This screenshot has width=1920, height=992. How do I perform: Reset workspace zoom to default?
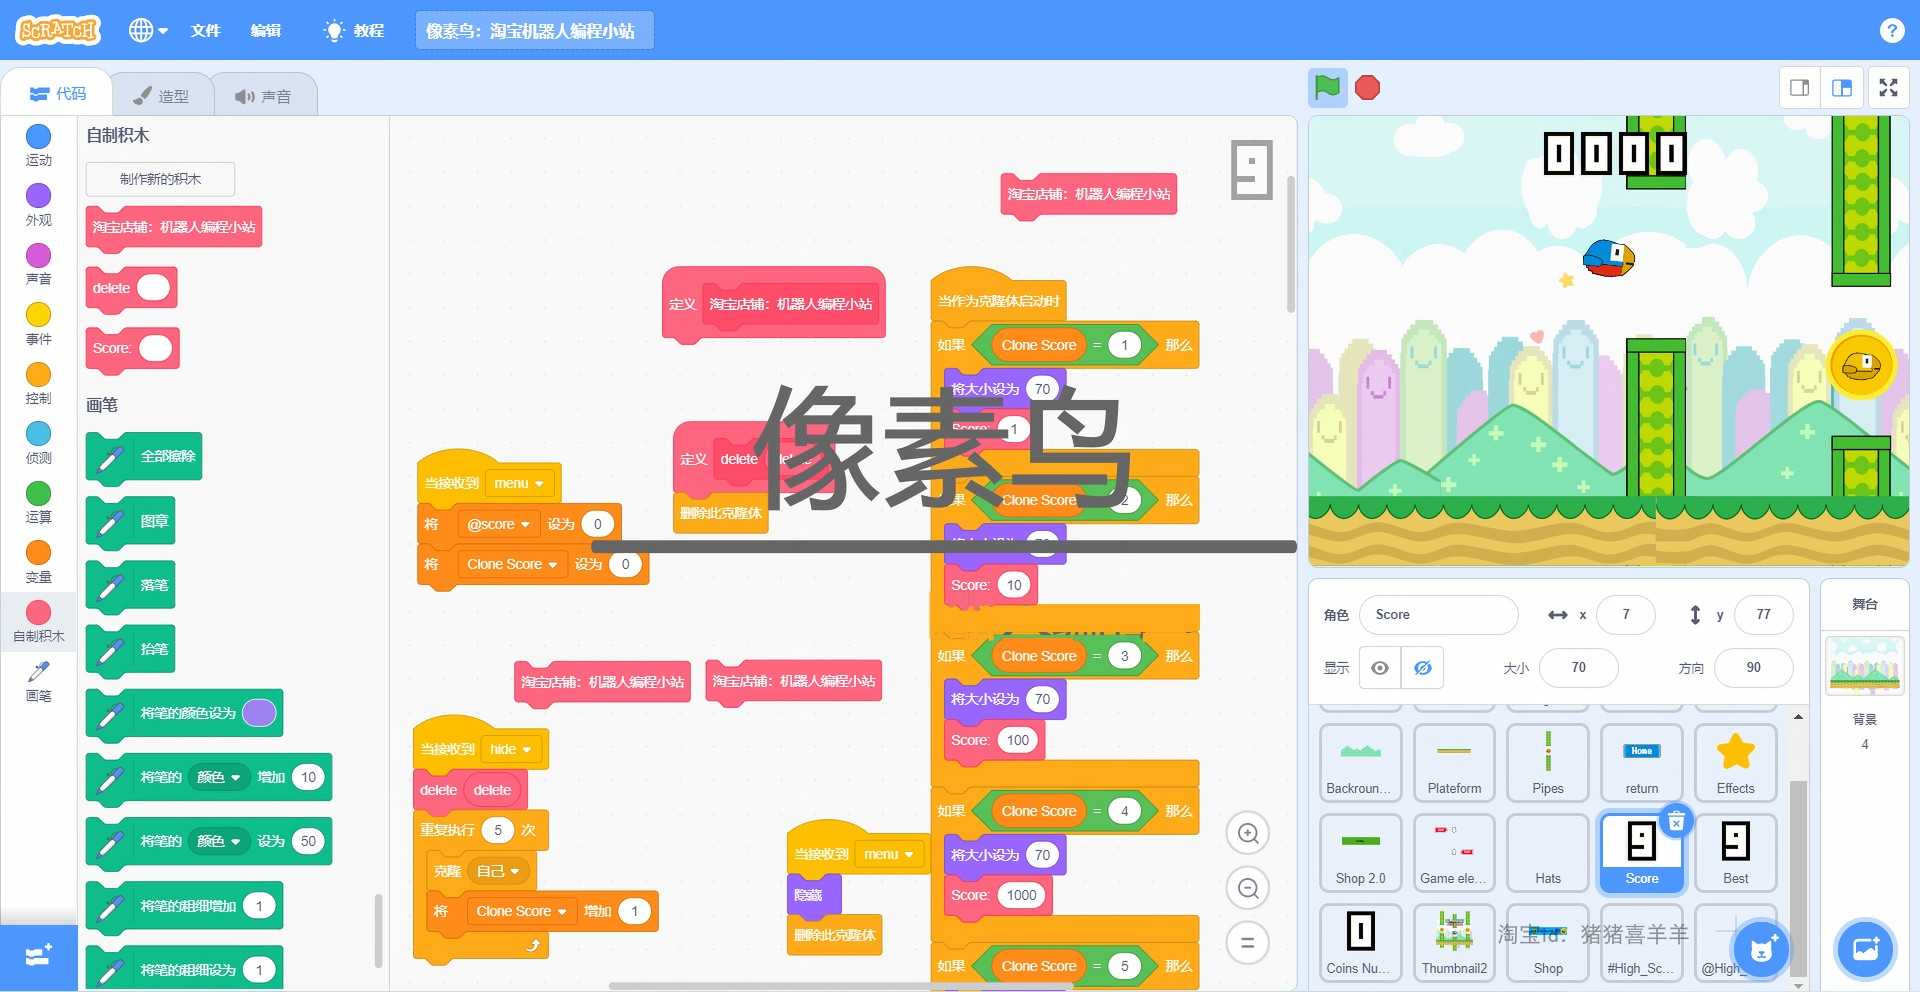tap(1248, 942)
